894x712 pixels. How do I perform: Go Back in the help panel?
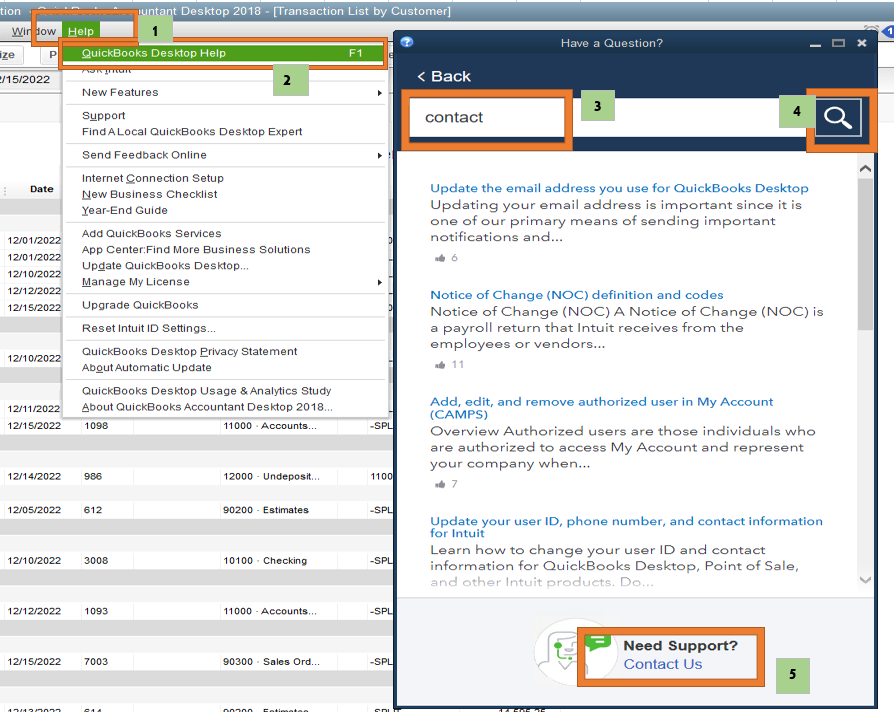(x=444, y=76)
